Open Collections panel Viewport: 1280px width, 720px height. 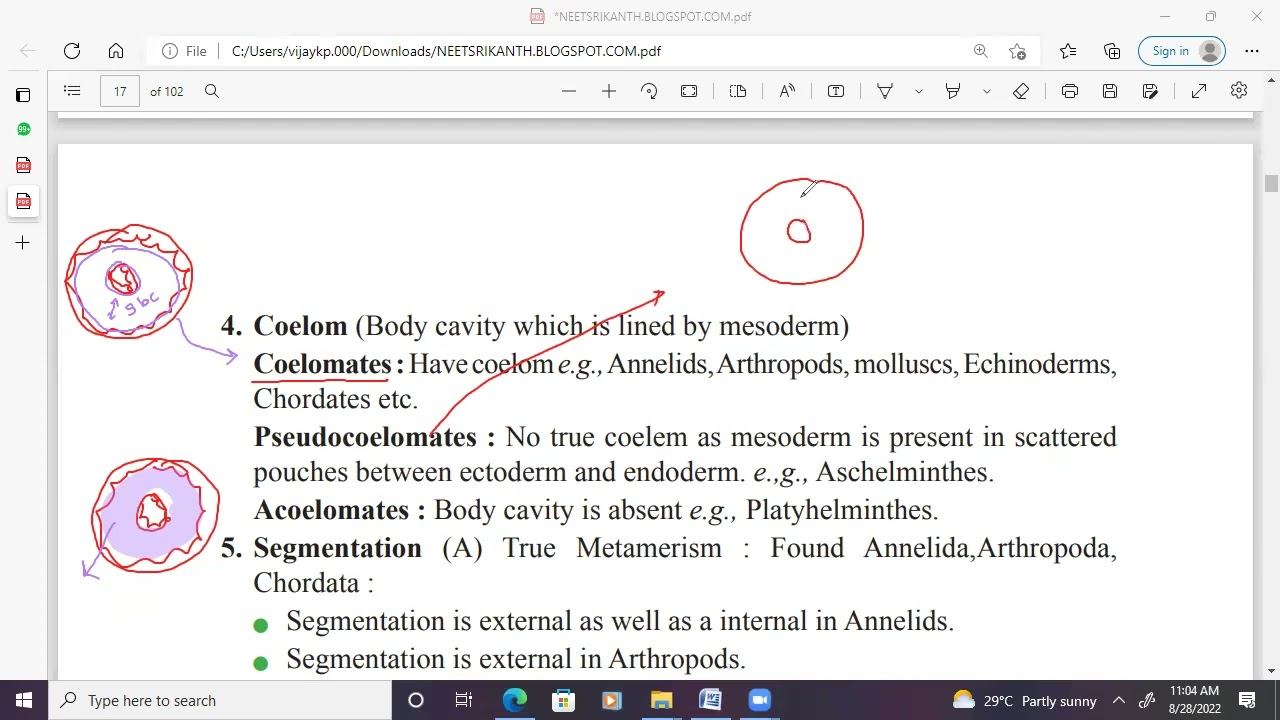tap(1112, 51)
